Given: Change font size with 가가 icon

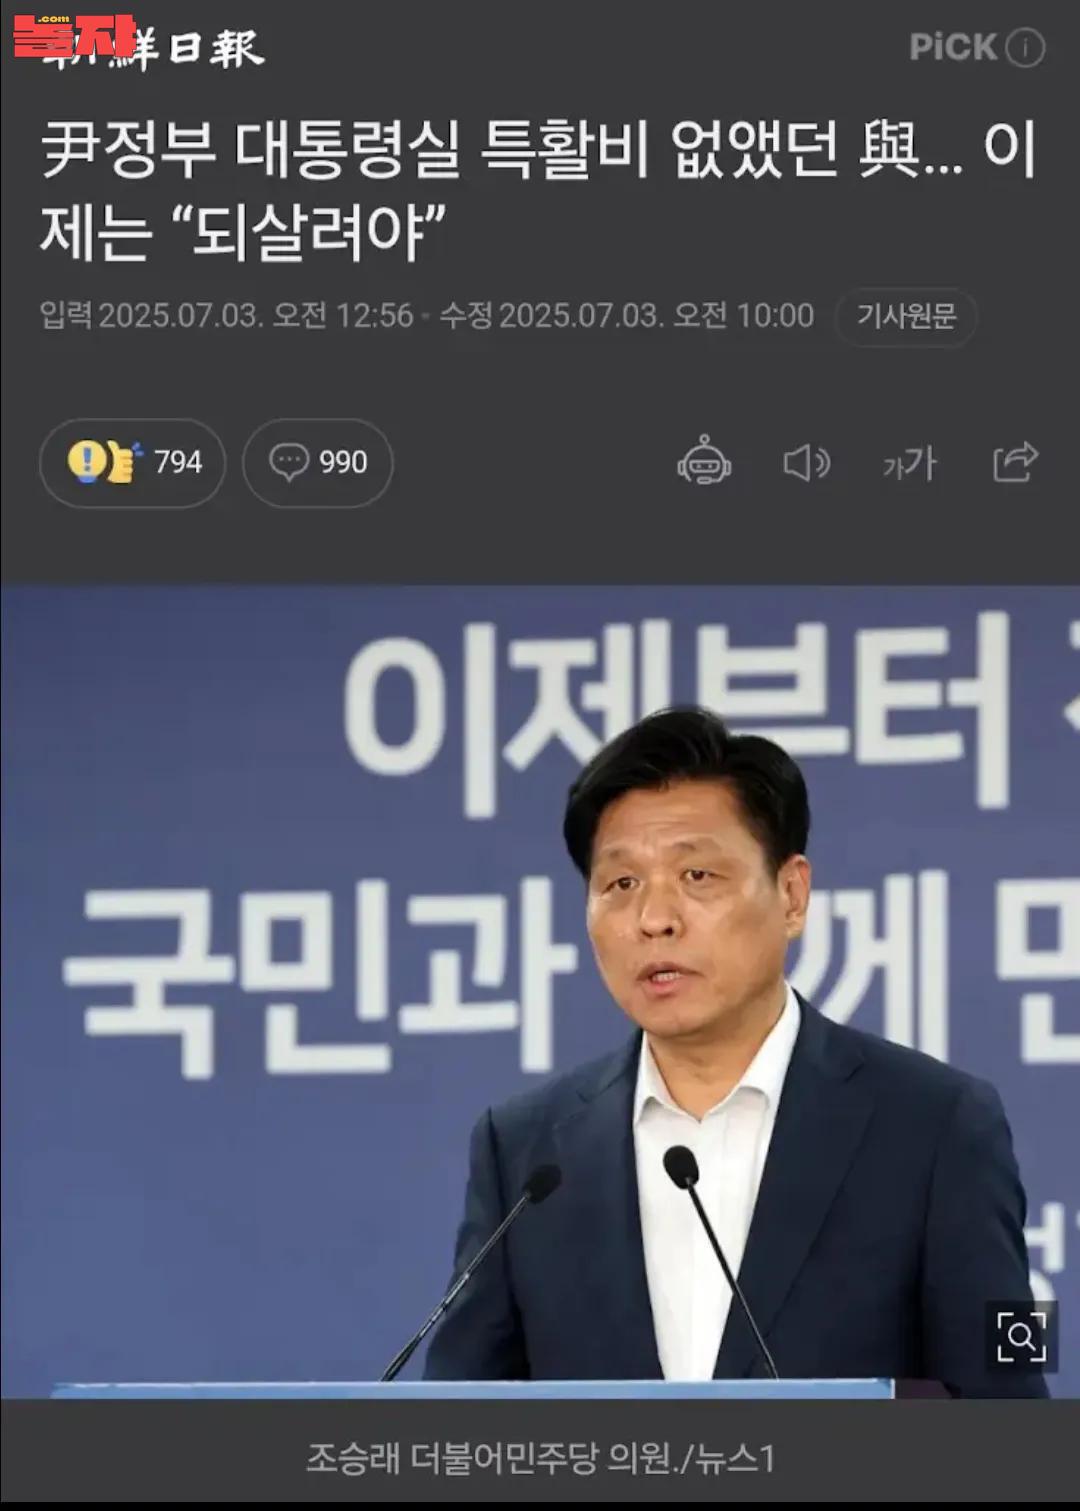Looking at the screenshot, I should pos(909,464).
